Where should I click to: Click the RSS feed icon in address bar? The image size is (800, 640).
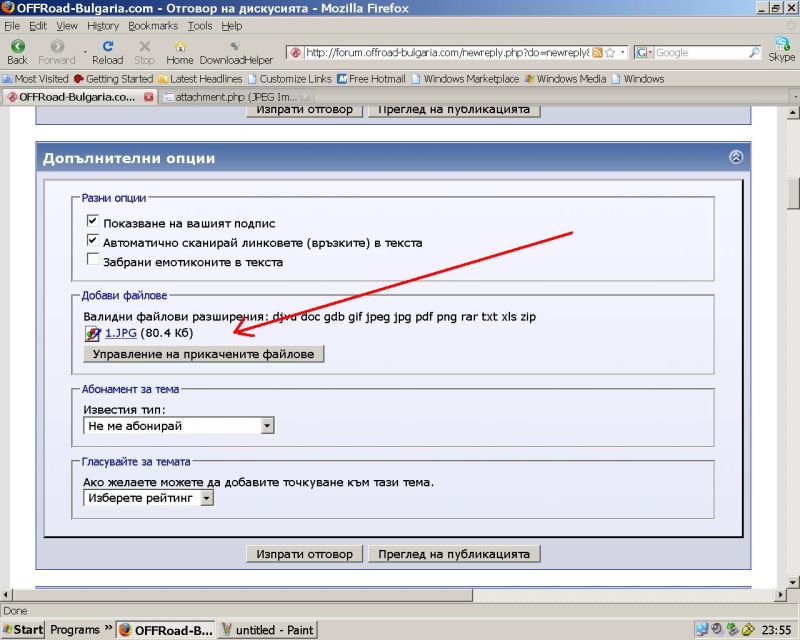coord(597,53)
